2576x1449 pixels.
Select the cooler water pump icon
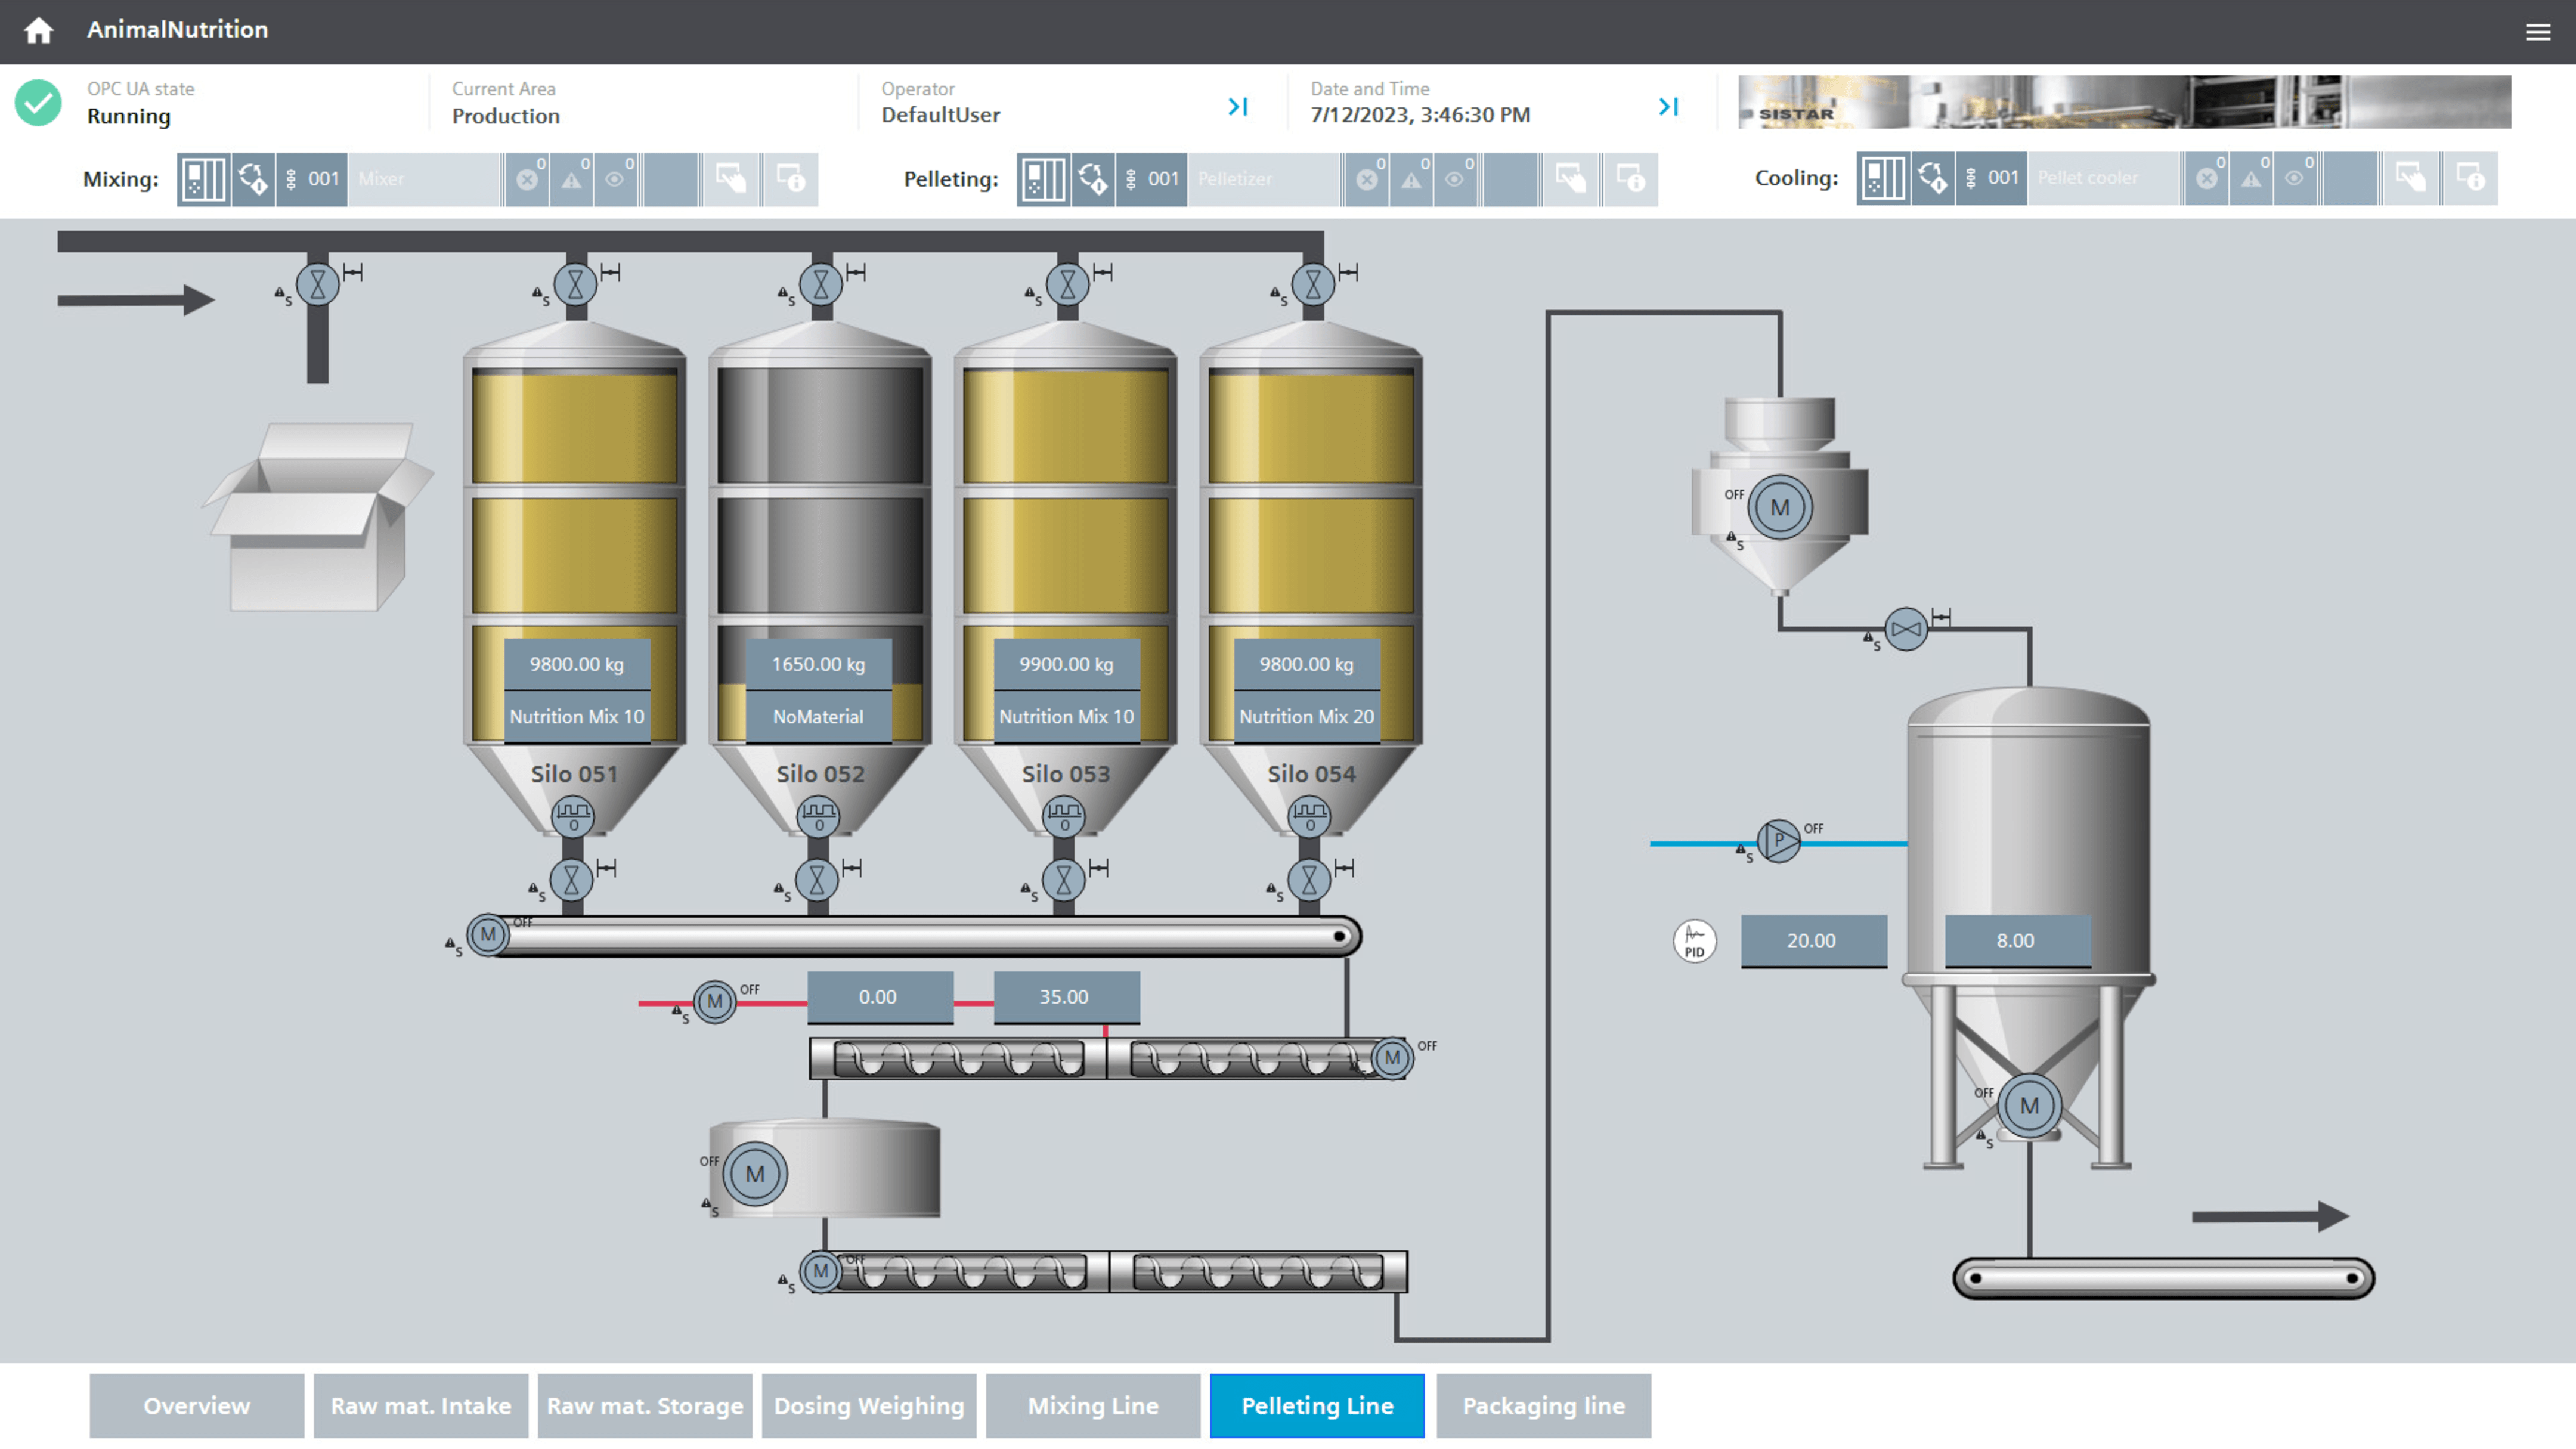pyautogui.click(x=1779, y=841)
